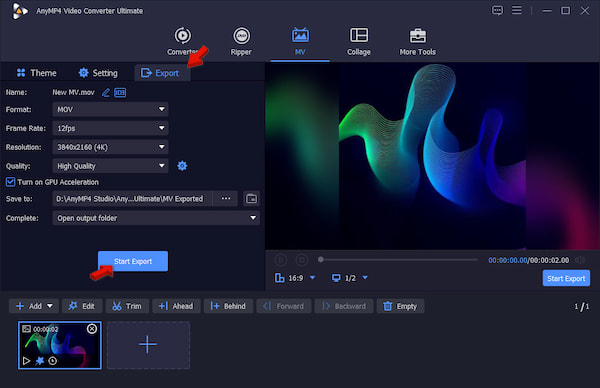The image size is (600, 388).
Task: Switch to the Theme tab
Action: (x=36, y=73)
